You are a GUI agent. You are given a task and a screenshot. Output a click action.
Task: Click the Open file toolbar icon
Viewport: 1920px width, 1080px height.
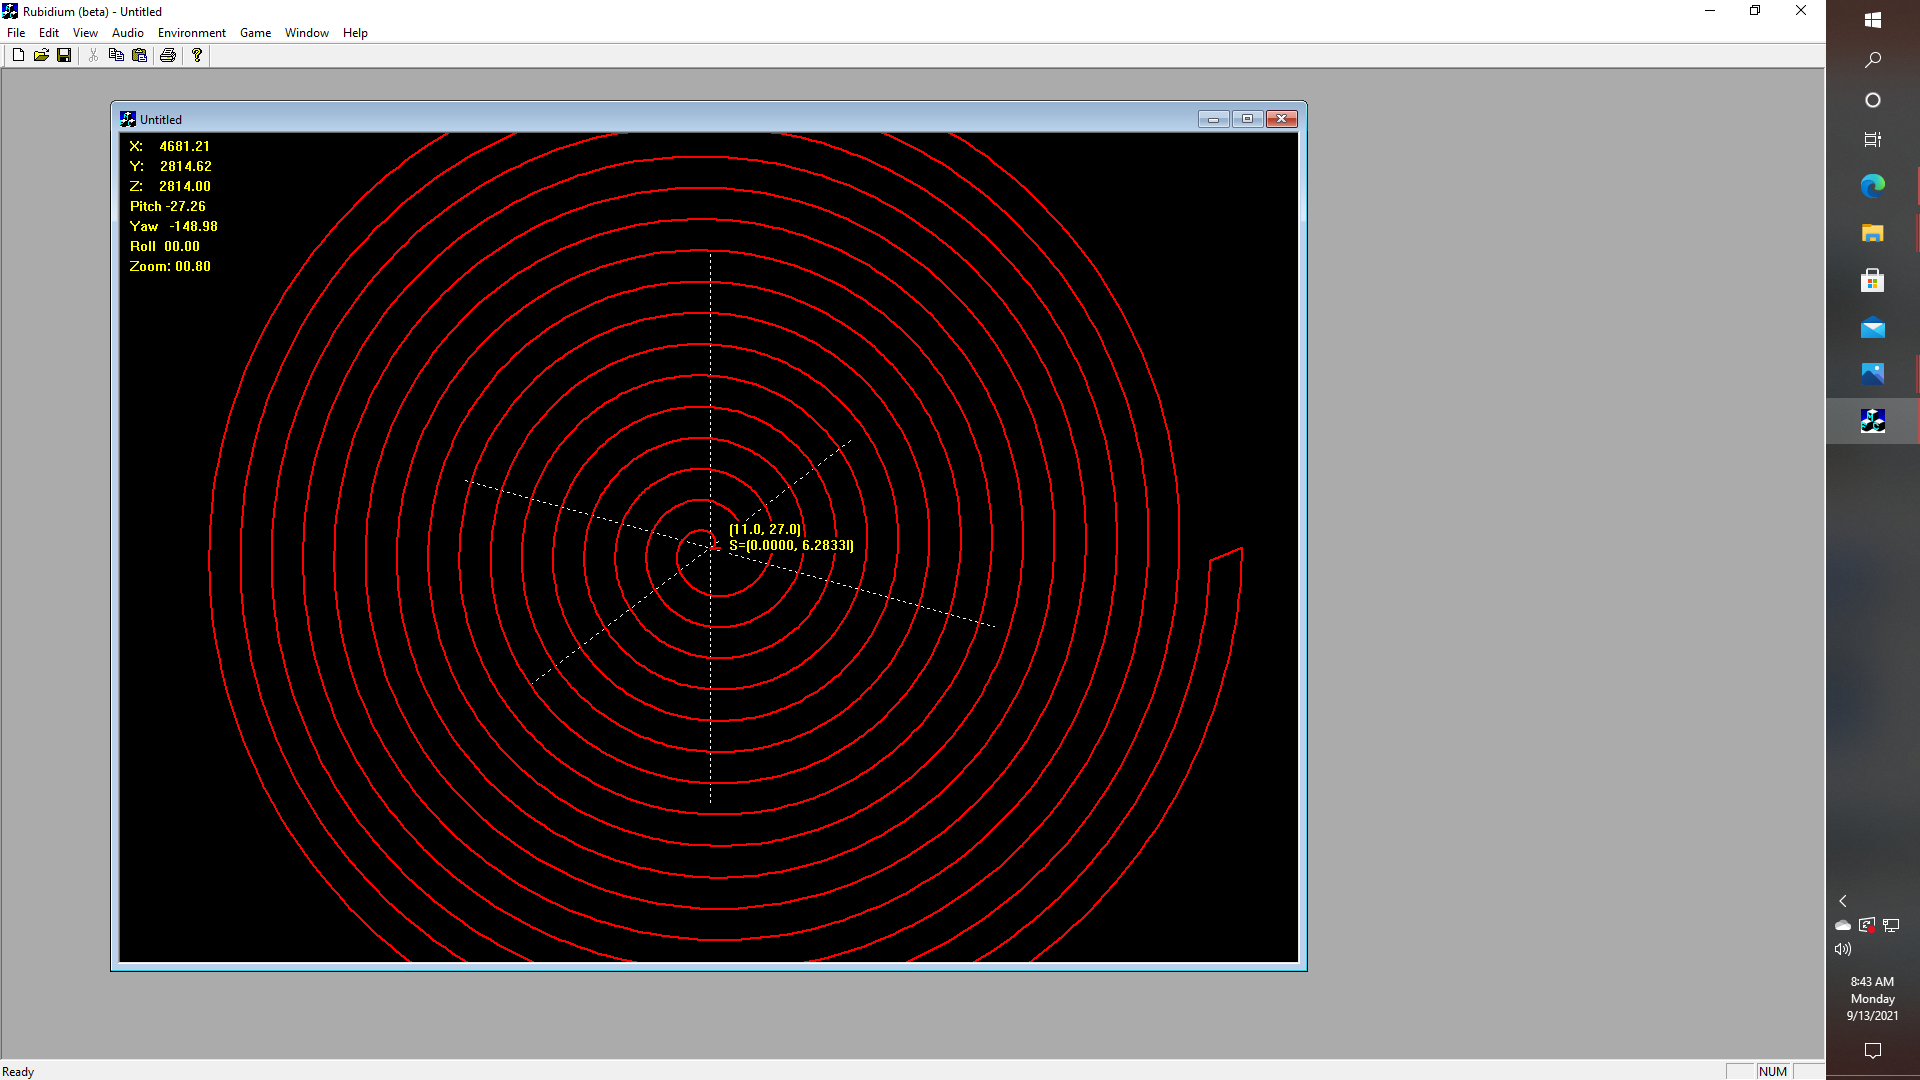tap(41, 55)
